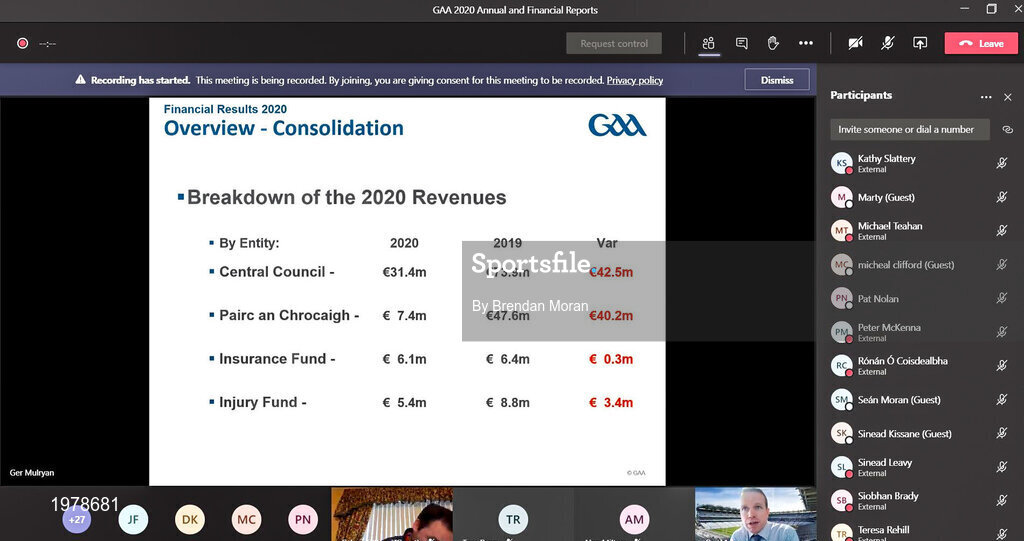
Task: Click Rónán Ó Coisdealbha's muted mic icon
Action: [x=1002, y=366]
